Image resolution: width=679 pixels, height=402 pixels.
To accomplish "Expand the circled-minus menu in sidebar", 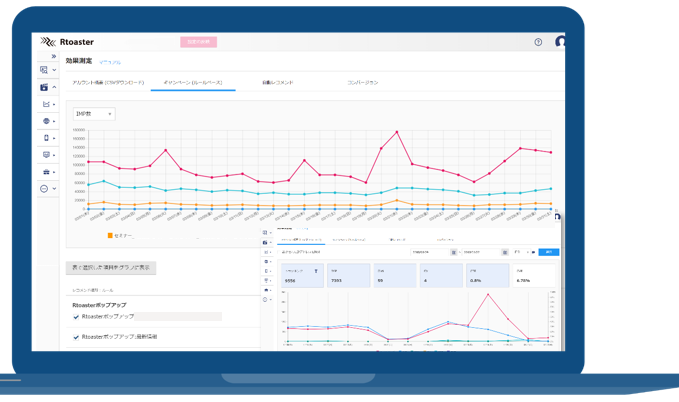I will (46, 189).
